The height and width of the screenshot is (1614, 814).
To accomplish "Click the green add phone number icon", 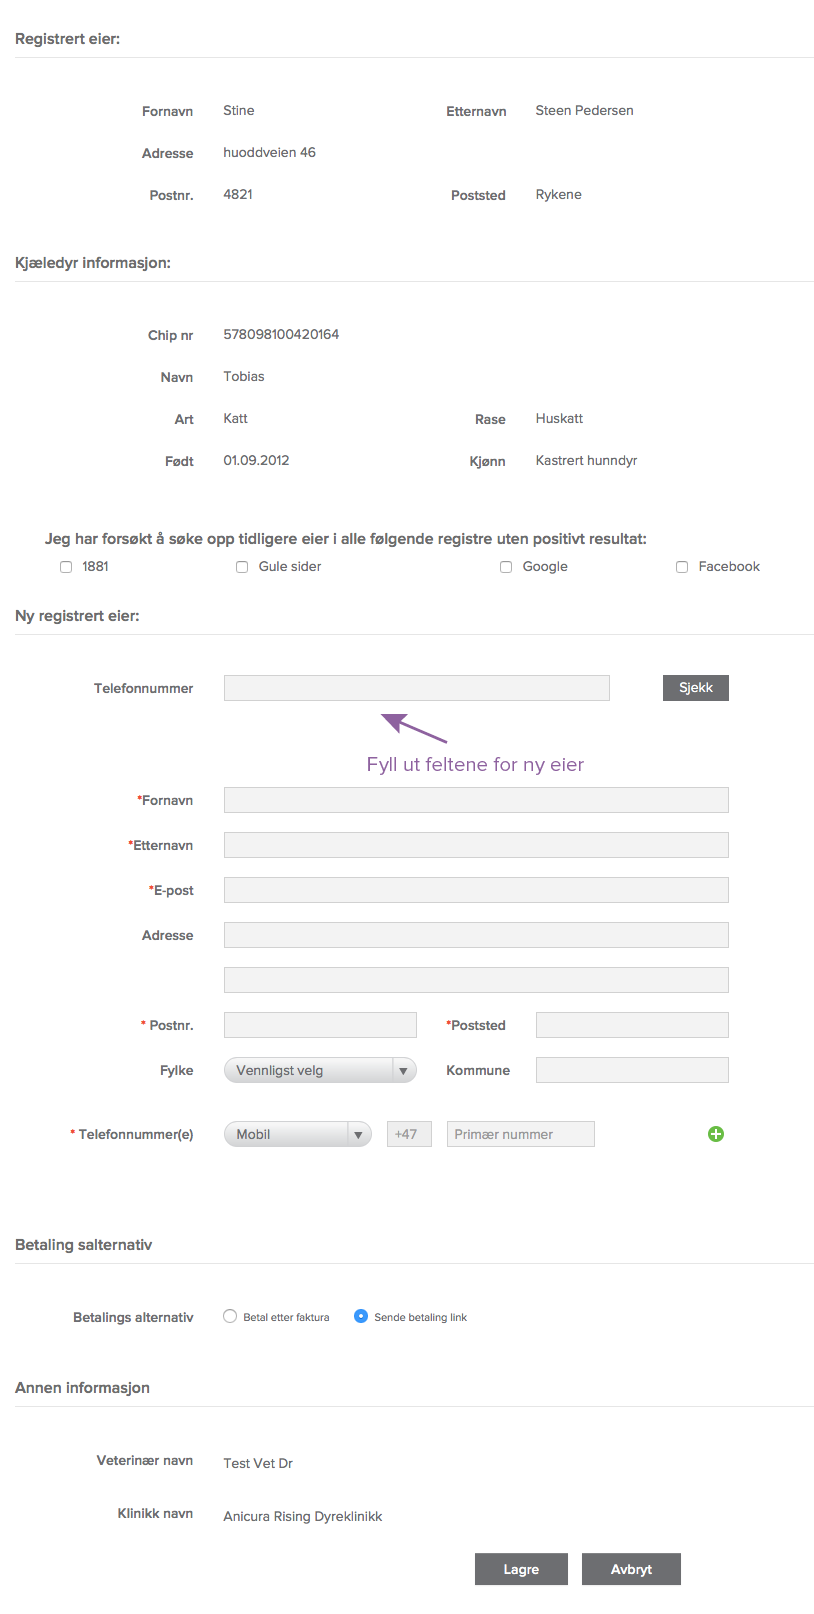I will 715,1134.
